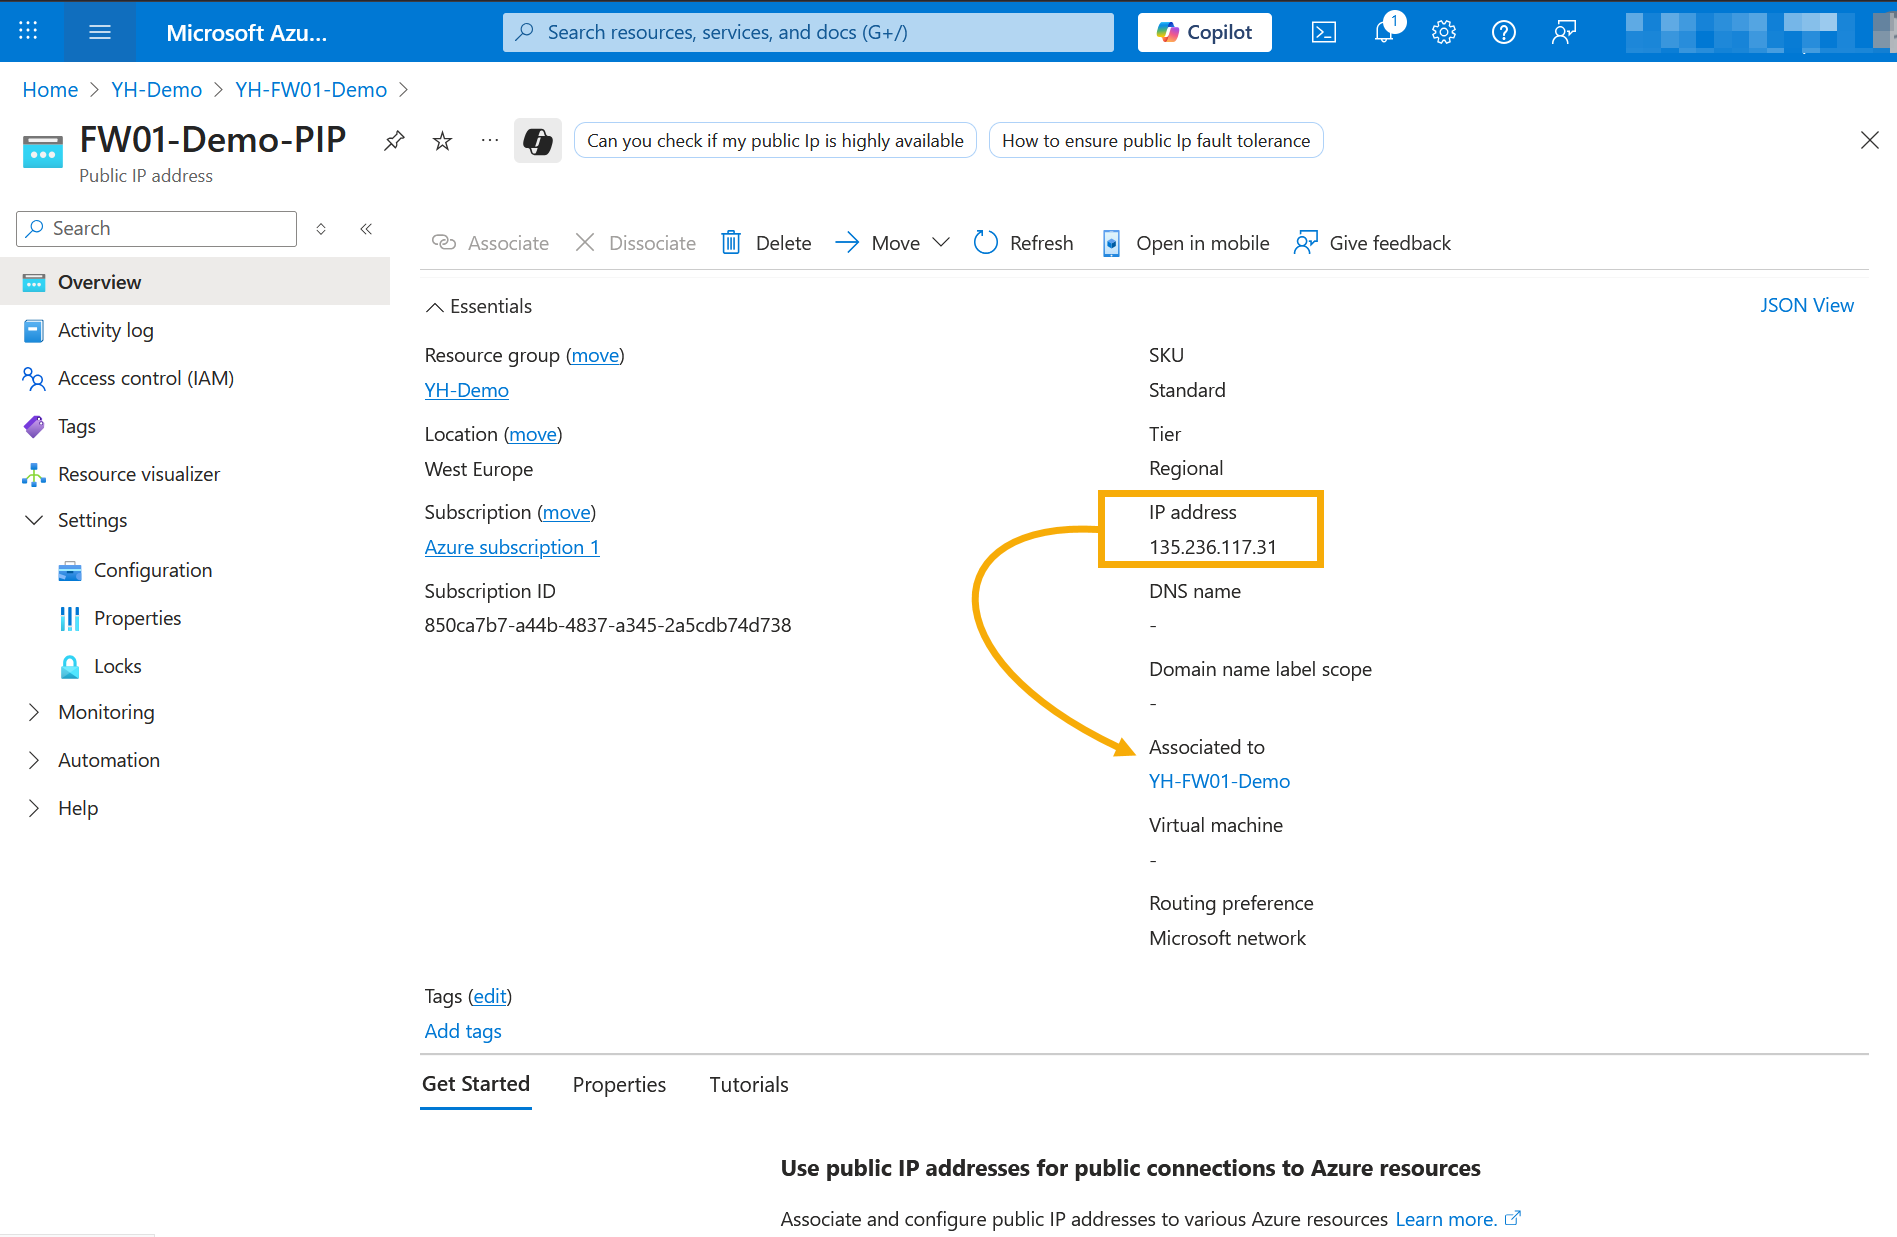1897x1237 pixels.
Task: Click move link next to Subscription
Action: (x=567, y=513)
